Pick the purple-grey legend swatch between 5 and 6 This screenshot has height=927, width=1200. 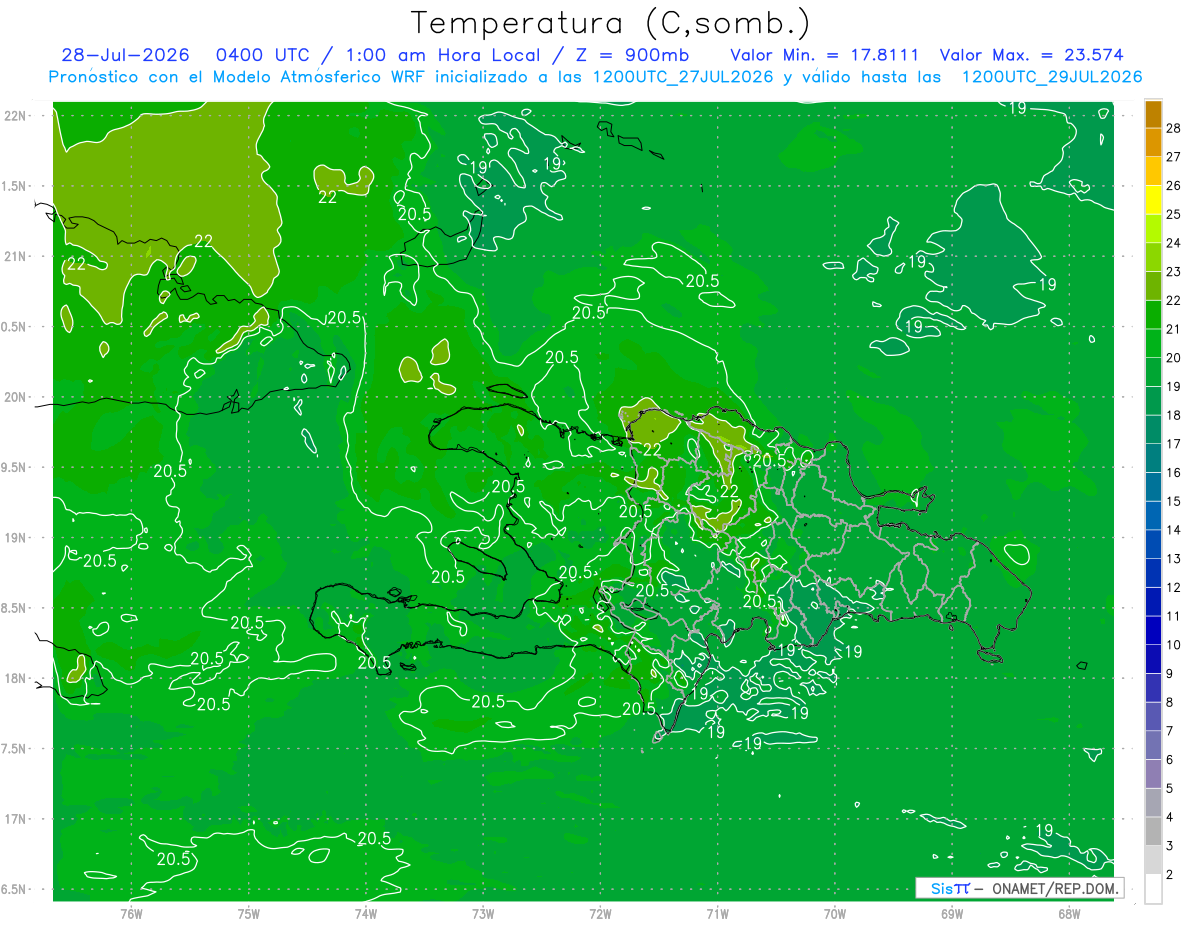[x=1153, y=774]
